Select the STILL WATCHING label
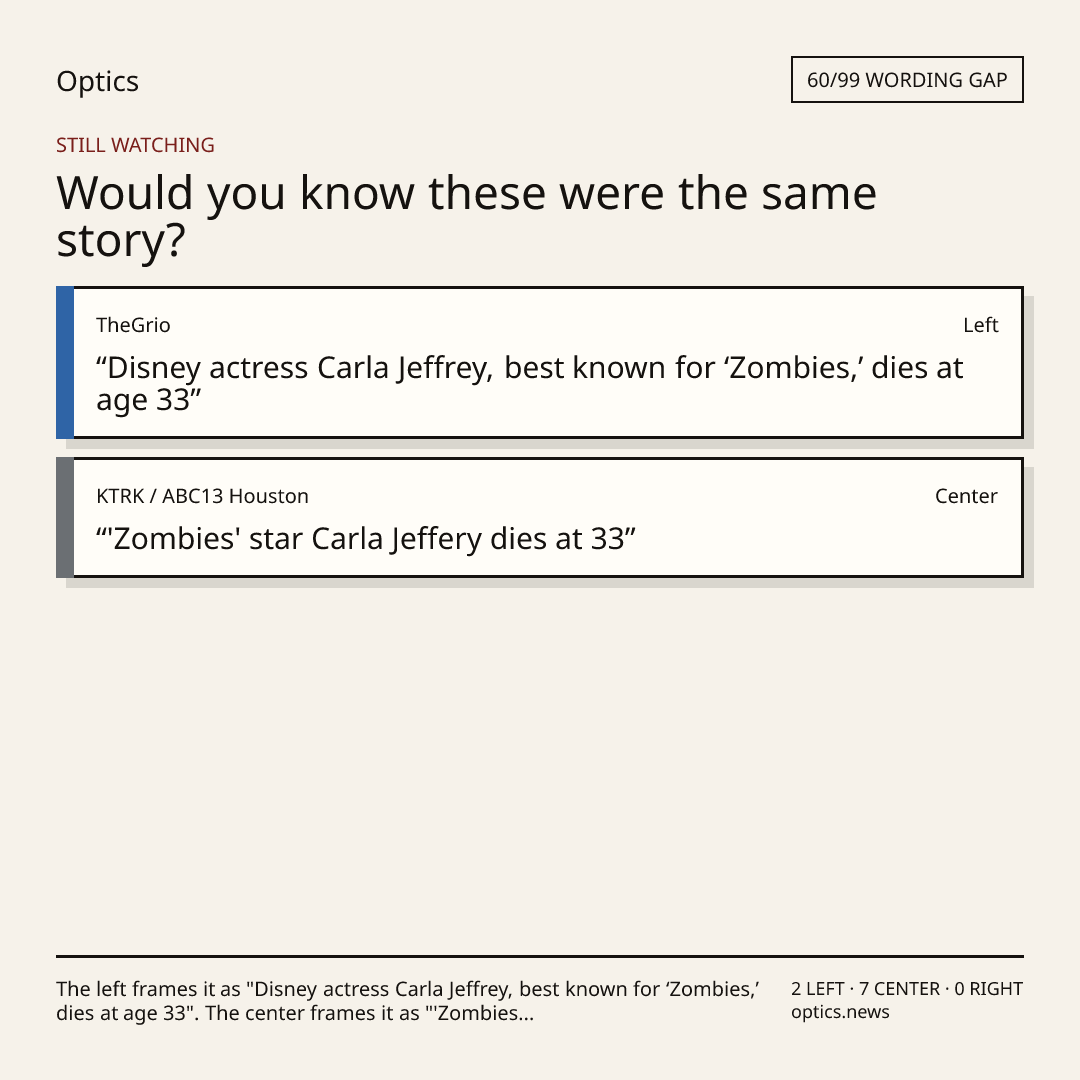1080x1080 pixels. pyautogui.click(x=135, y=145)
